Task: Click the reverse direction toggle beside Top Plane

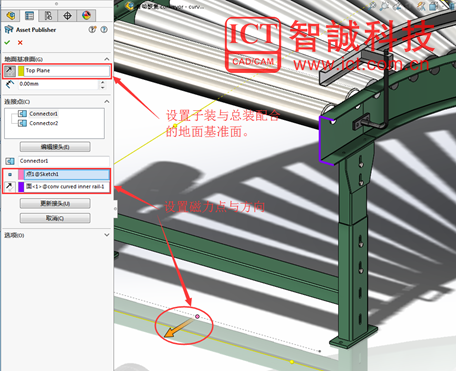Action: pyautogui.click(x=10, y=71)
